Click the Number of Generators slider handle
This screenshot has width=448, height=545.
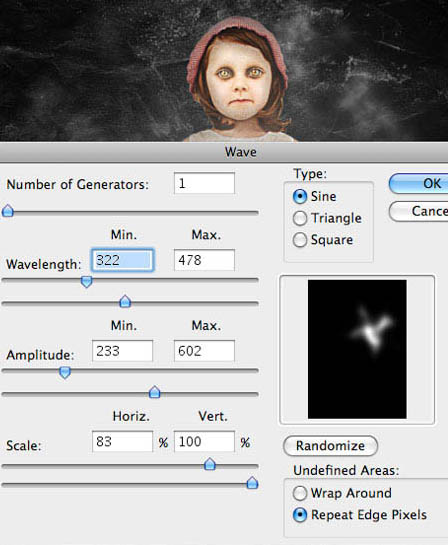pos(8,211)
